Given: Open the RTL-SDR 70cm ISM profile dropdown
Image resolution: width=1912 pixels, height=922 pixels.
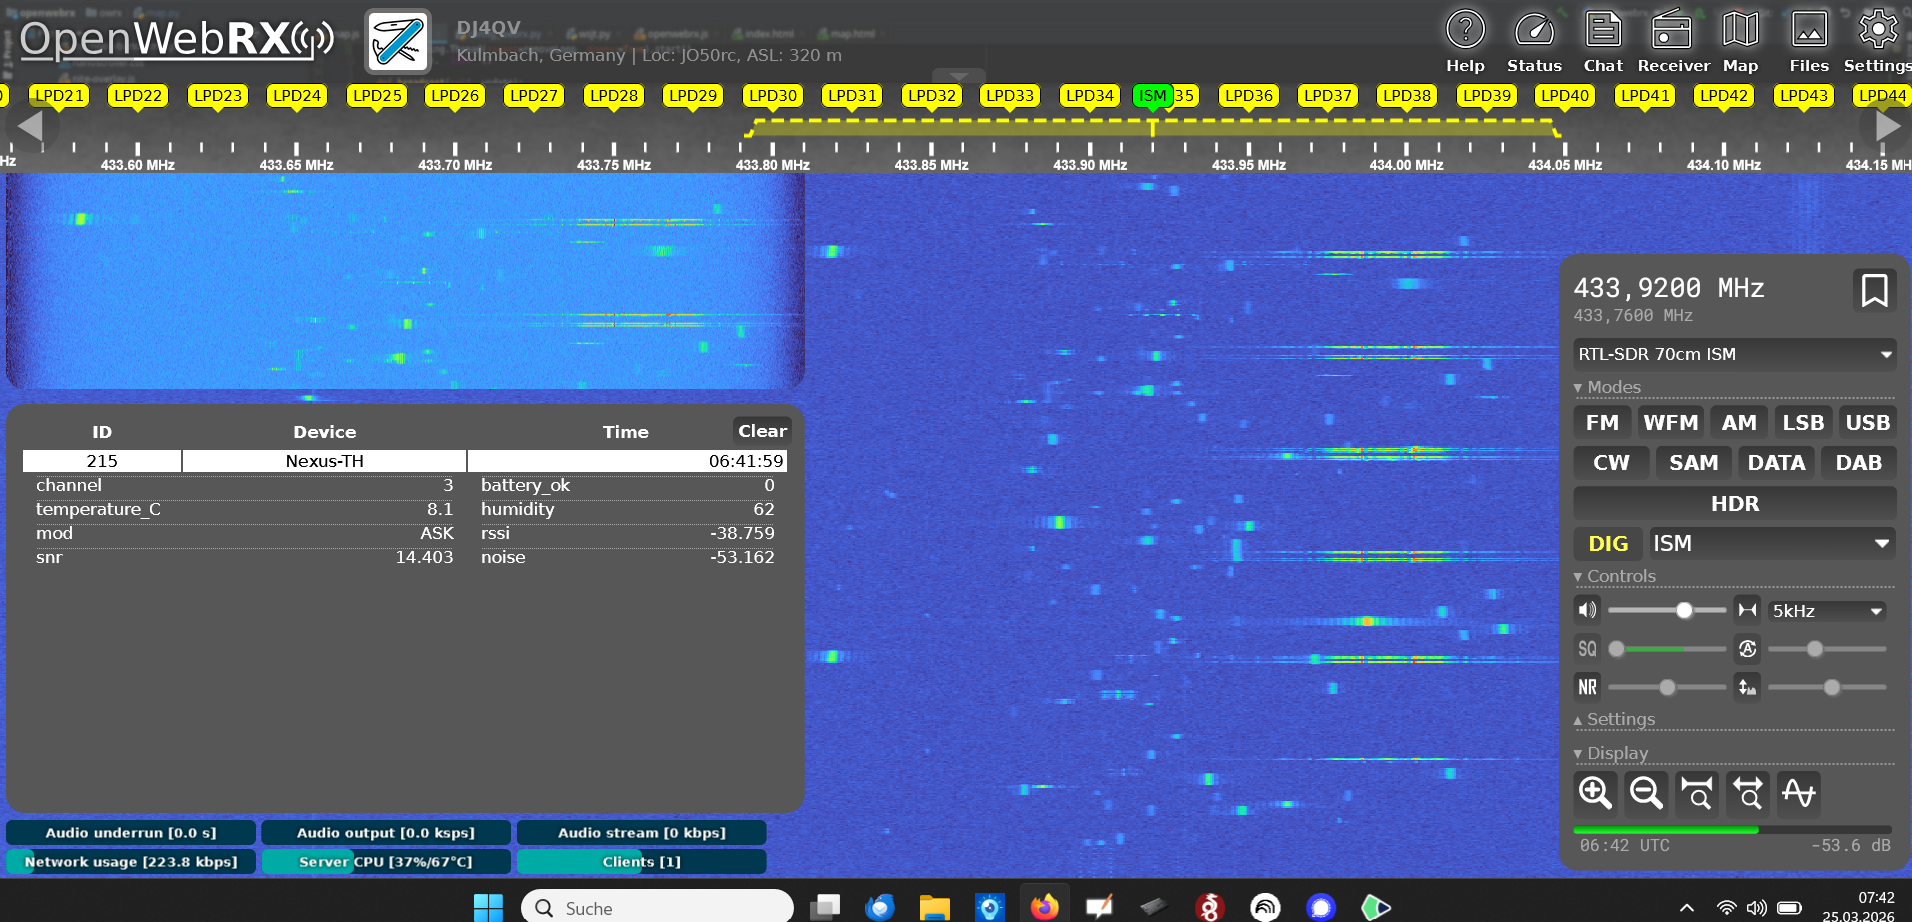Looking at the screenshot, I should pos(1734,354).
